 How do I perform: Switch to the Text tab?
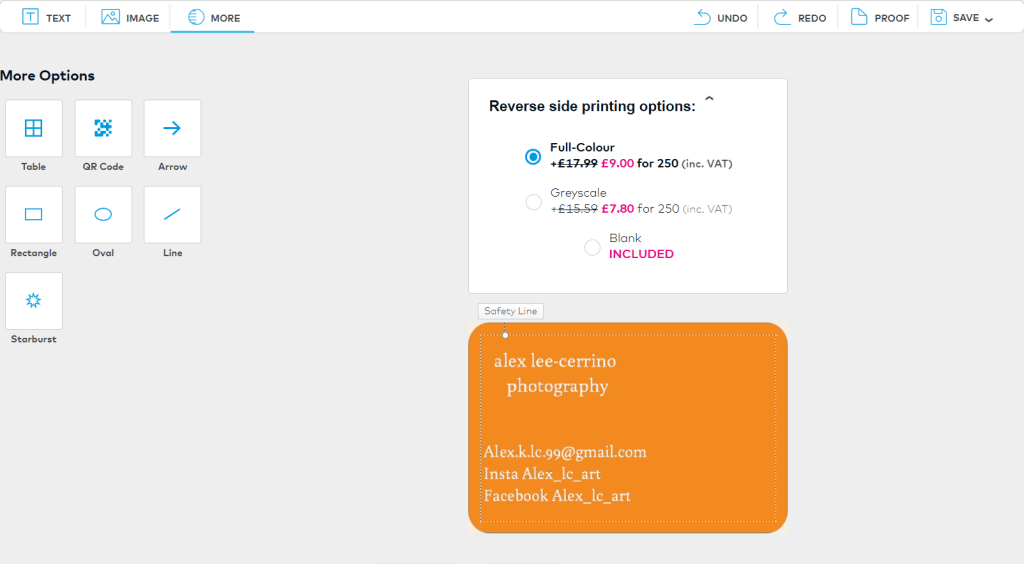coord(47,17)
